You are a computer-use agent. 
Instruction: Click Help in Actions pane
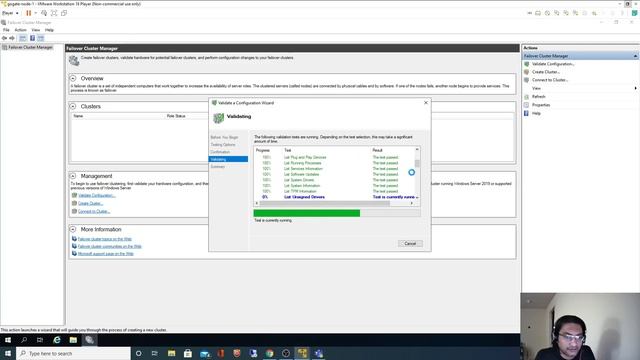point(536,113)
